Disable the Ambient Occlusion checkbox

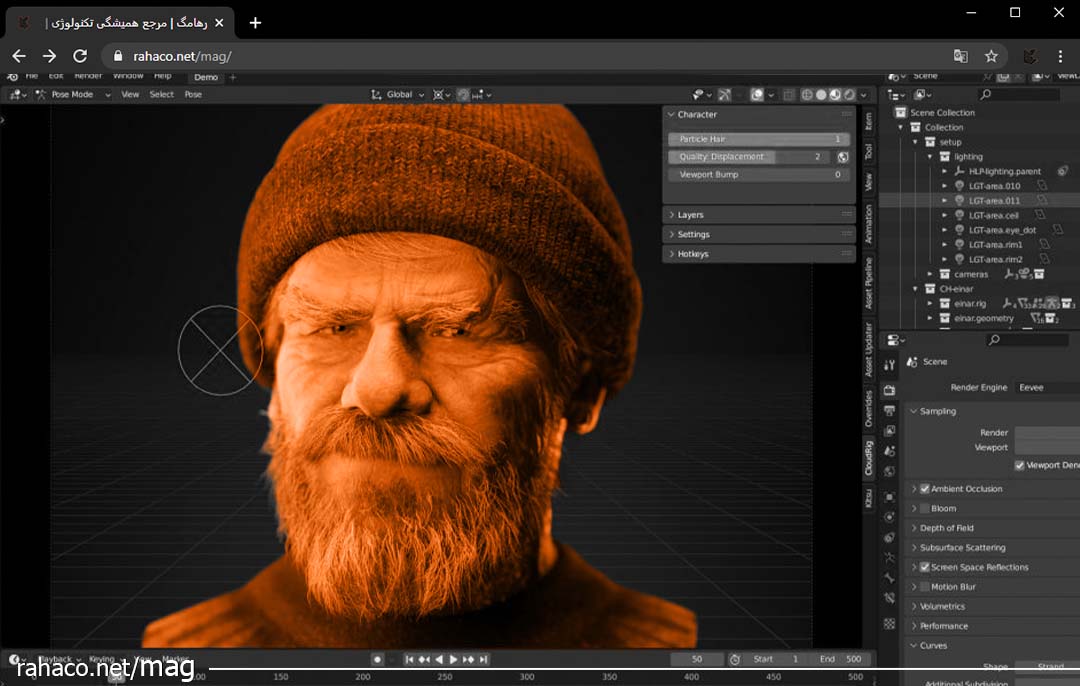point(925,489)
